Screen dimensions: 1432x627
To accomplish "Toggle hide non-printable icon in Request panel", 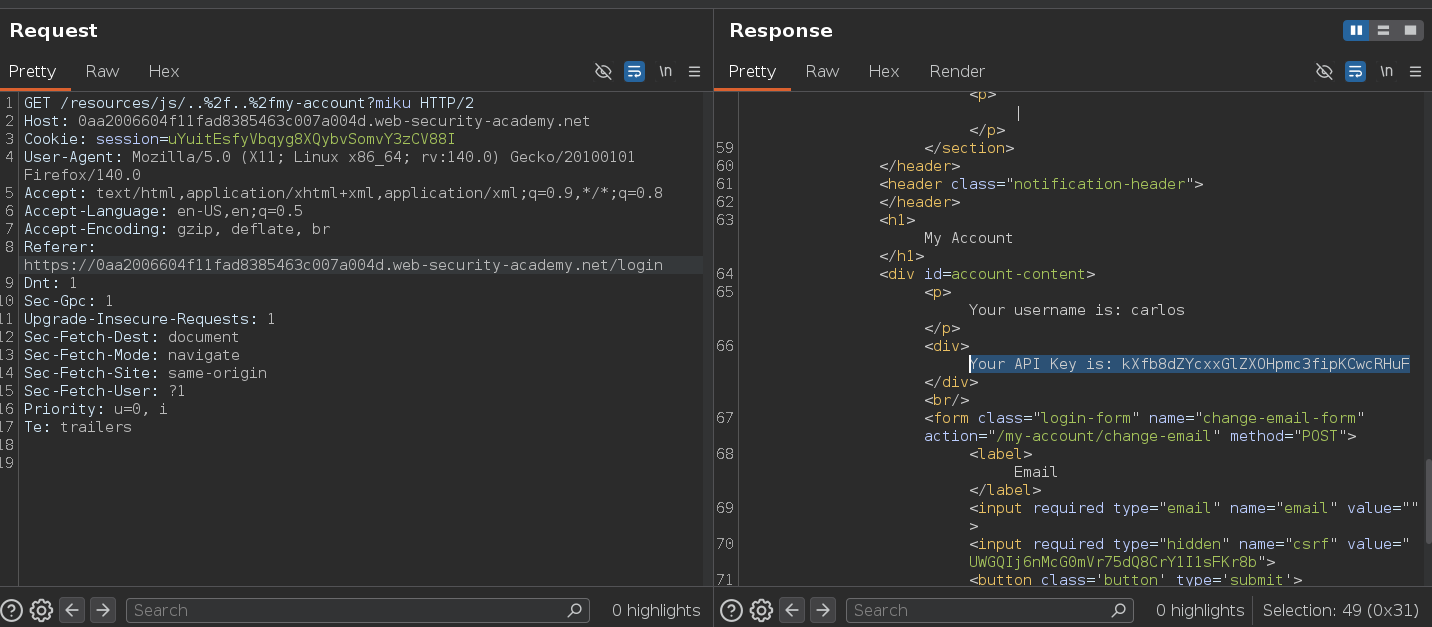I will (603, 71).
